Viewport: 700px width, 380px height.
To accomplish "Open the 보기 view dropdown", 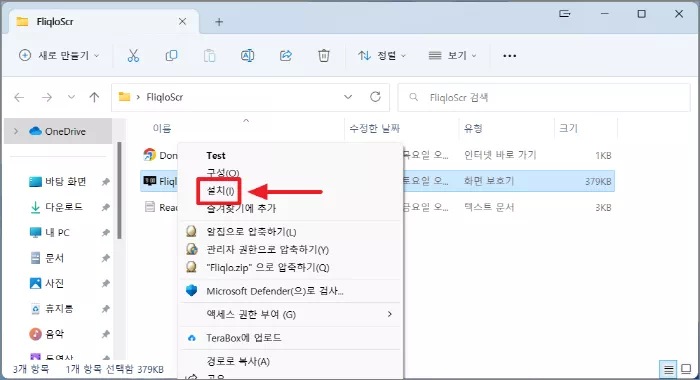I will (452, 56).
